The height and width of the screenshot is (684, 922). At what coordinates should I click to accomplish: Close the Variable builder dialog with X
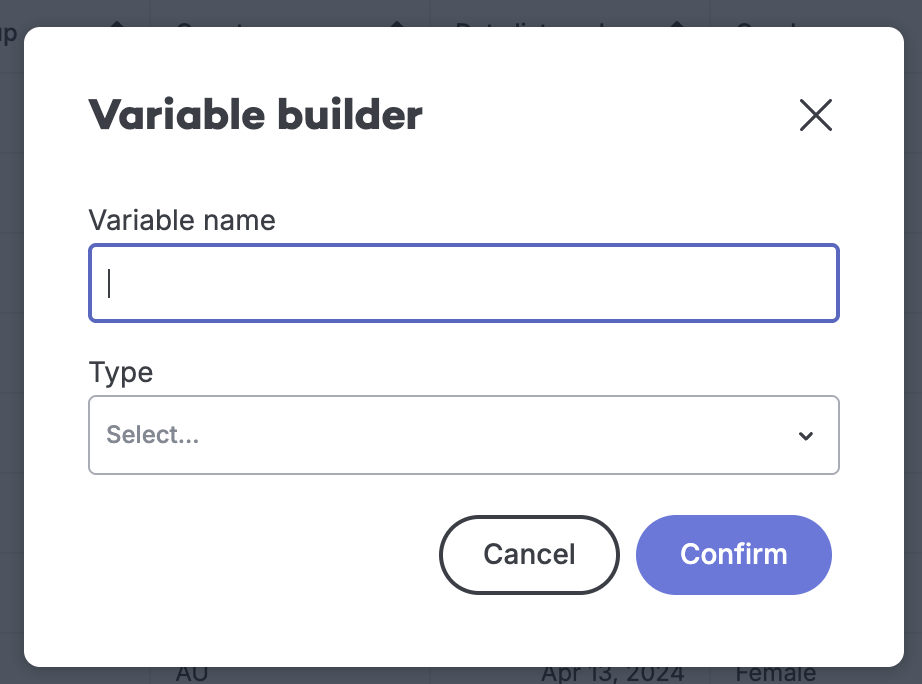[x=815, y=116]
